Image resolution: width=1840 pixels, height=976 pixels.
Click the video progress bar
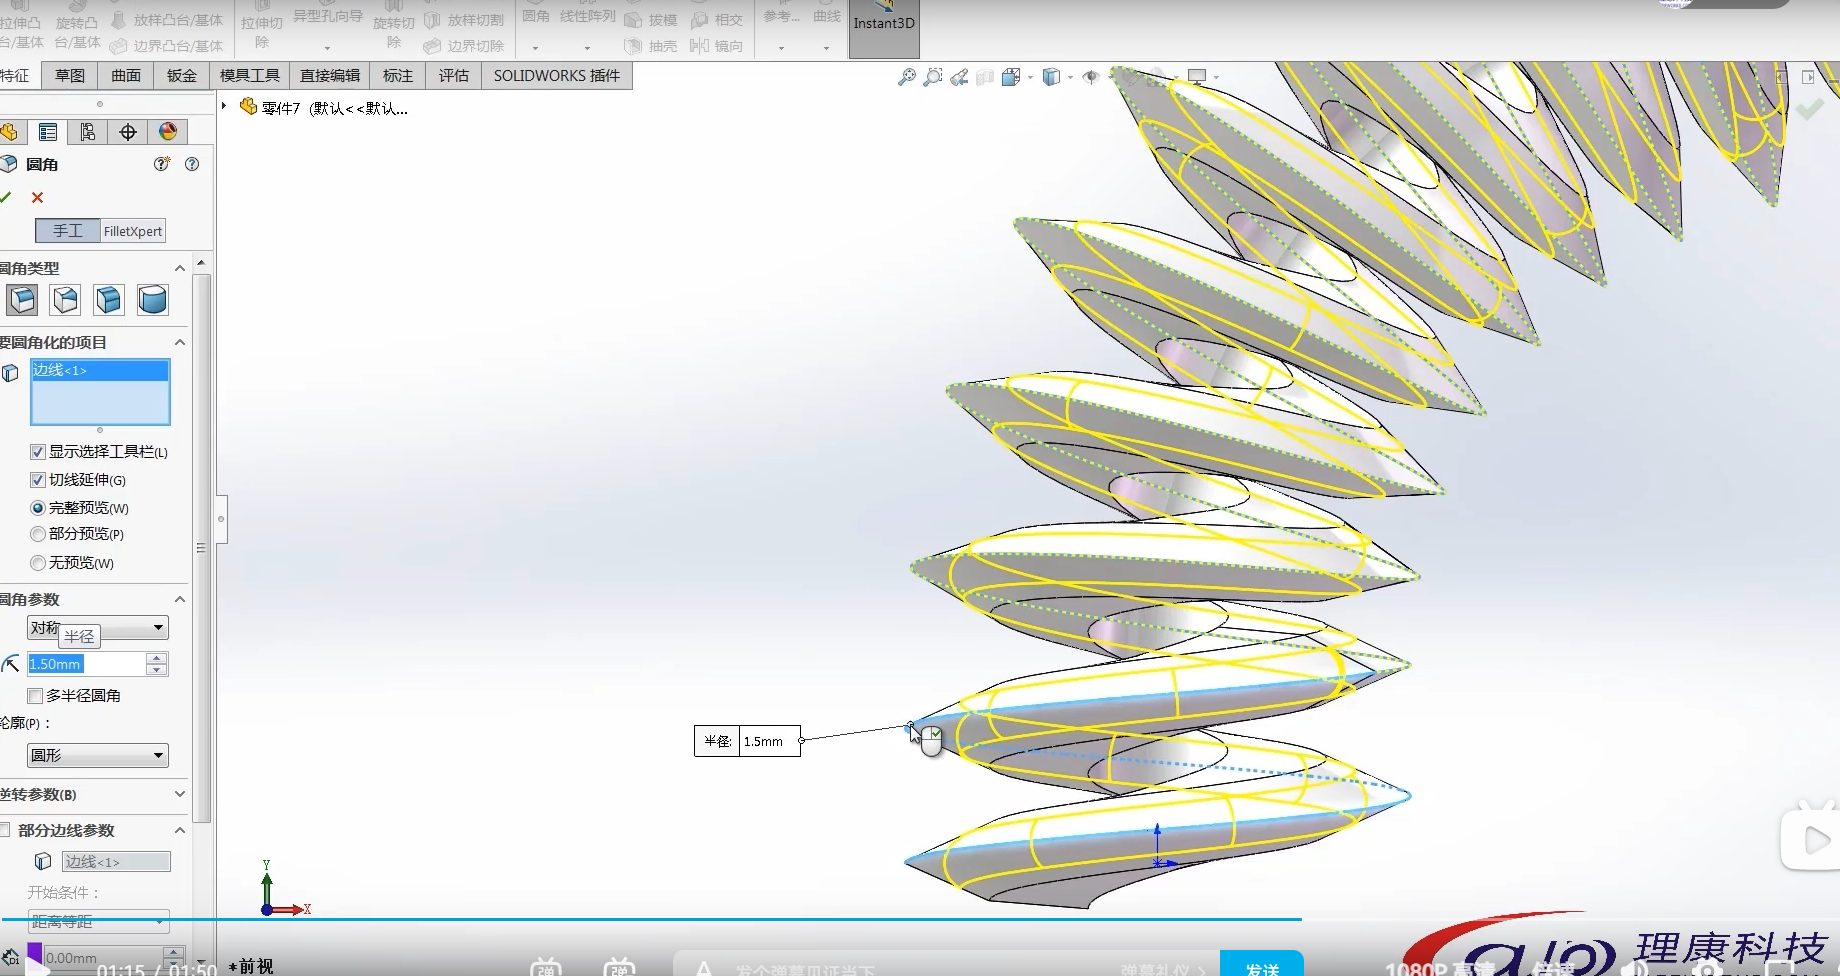(x=920, y=919)
